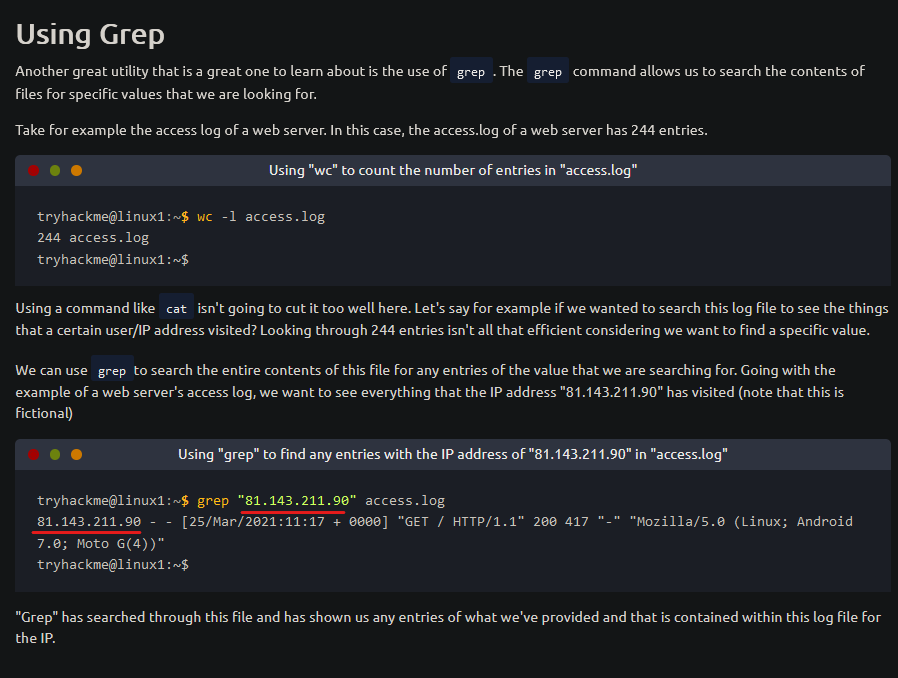
Task: Click the closing text 'the IP.'
Action: pyautogui.click(x=36, y=638)
